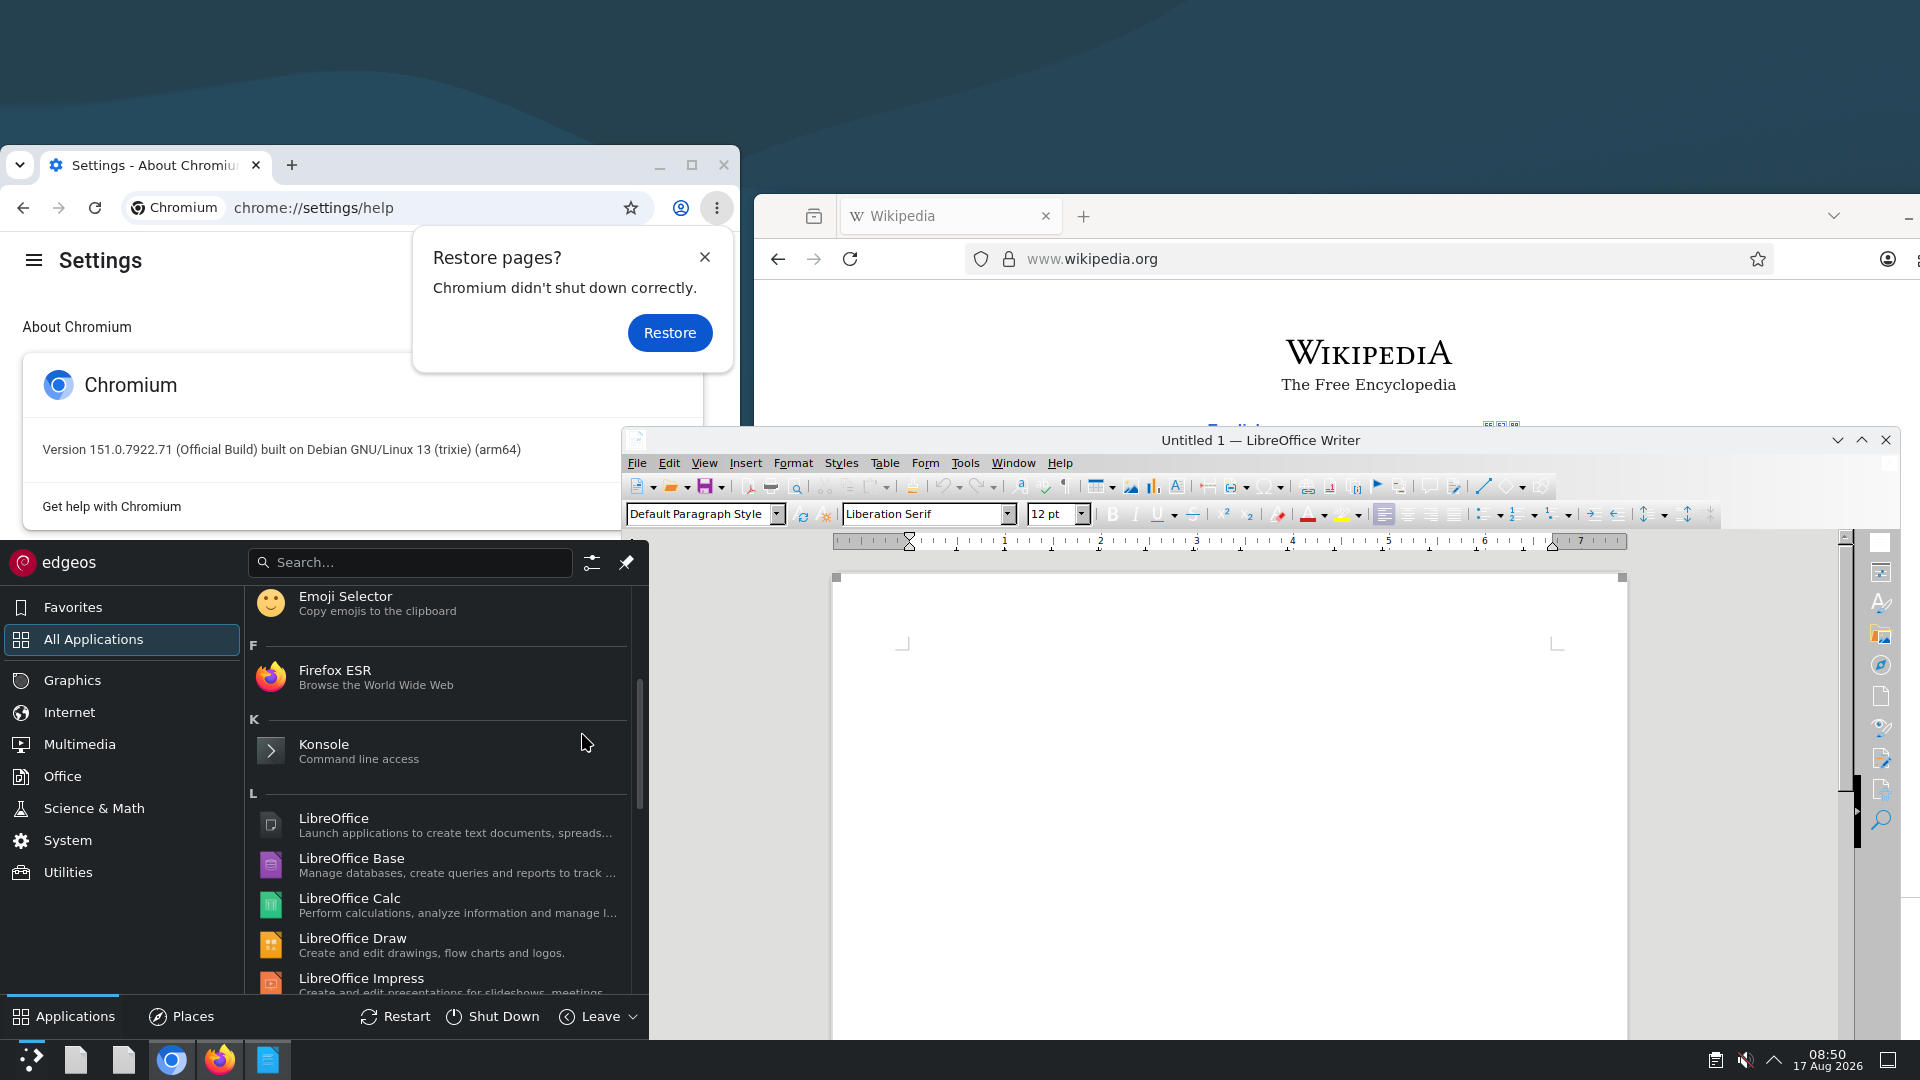
Task: Open Writer Insert menu
Action: pos(745,463)
